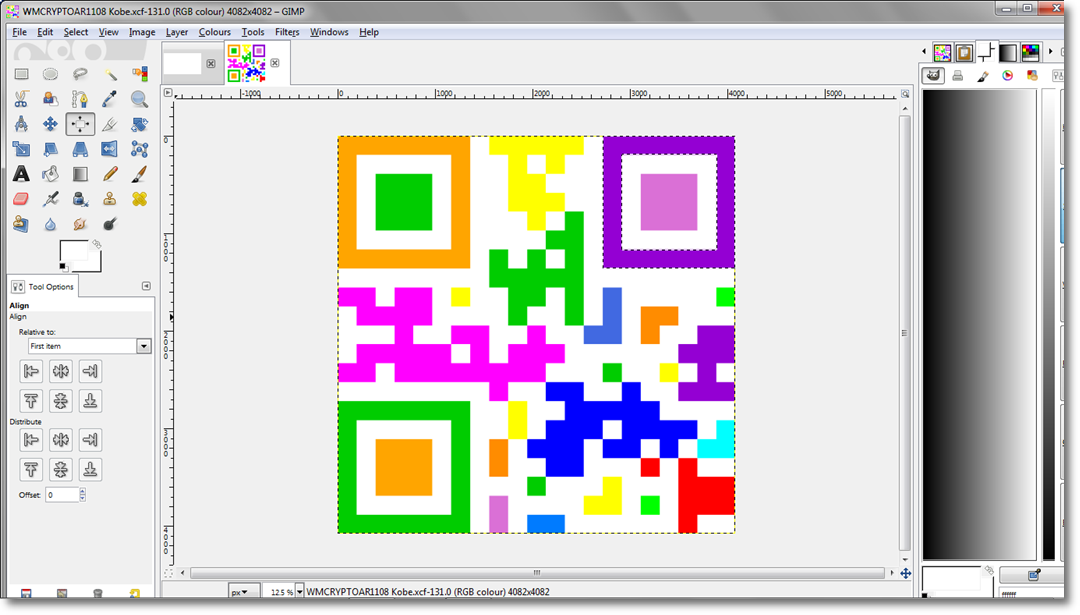1080x615 pixels.
Task: Select the Colour Picker eyedropper tool
Action: click(x=110, y=99)
